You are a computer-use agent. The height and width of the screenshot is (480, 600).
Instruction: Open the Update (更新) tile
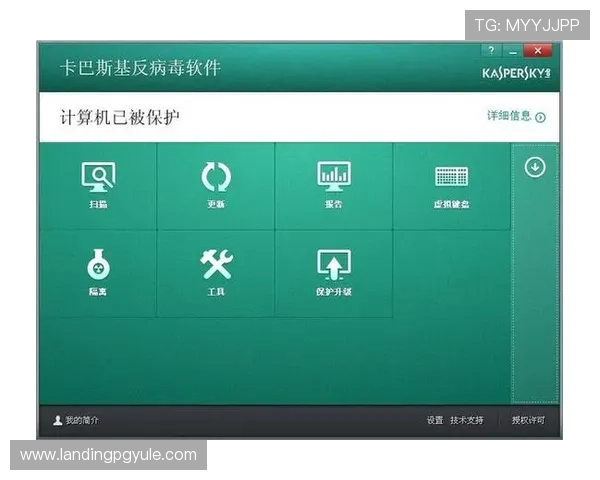pyautogui.click(x=216, y=186)
